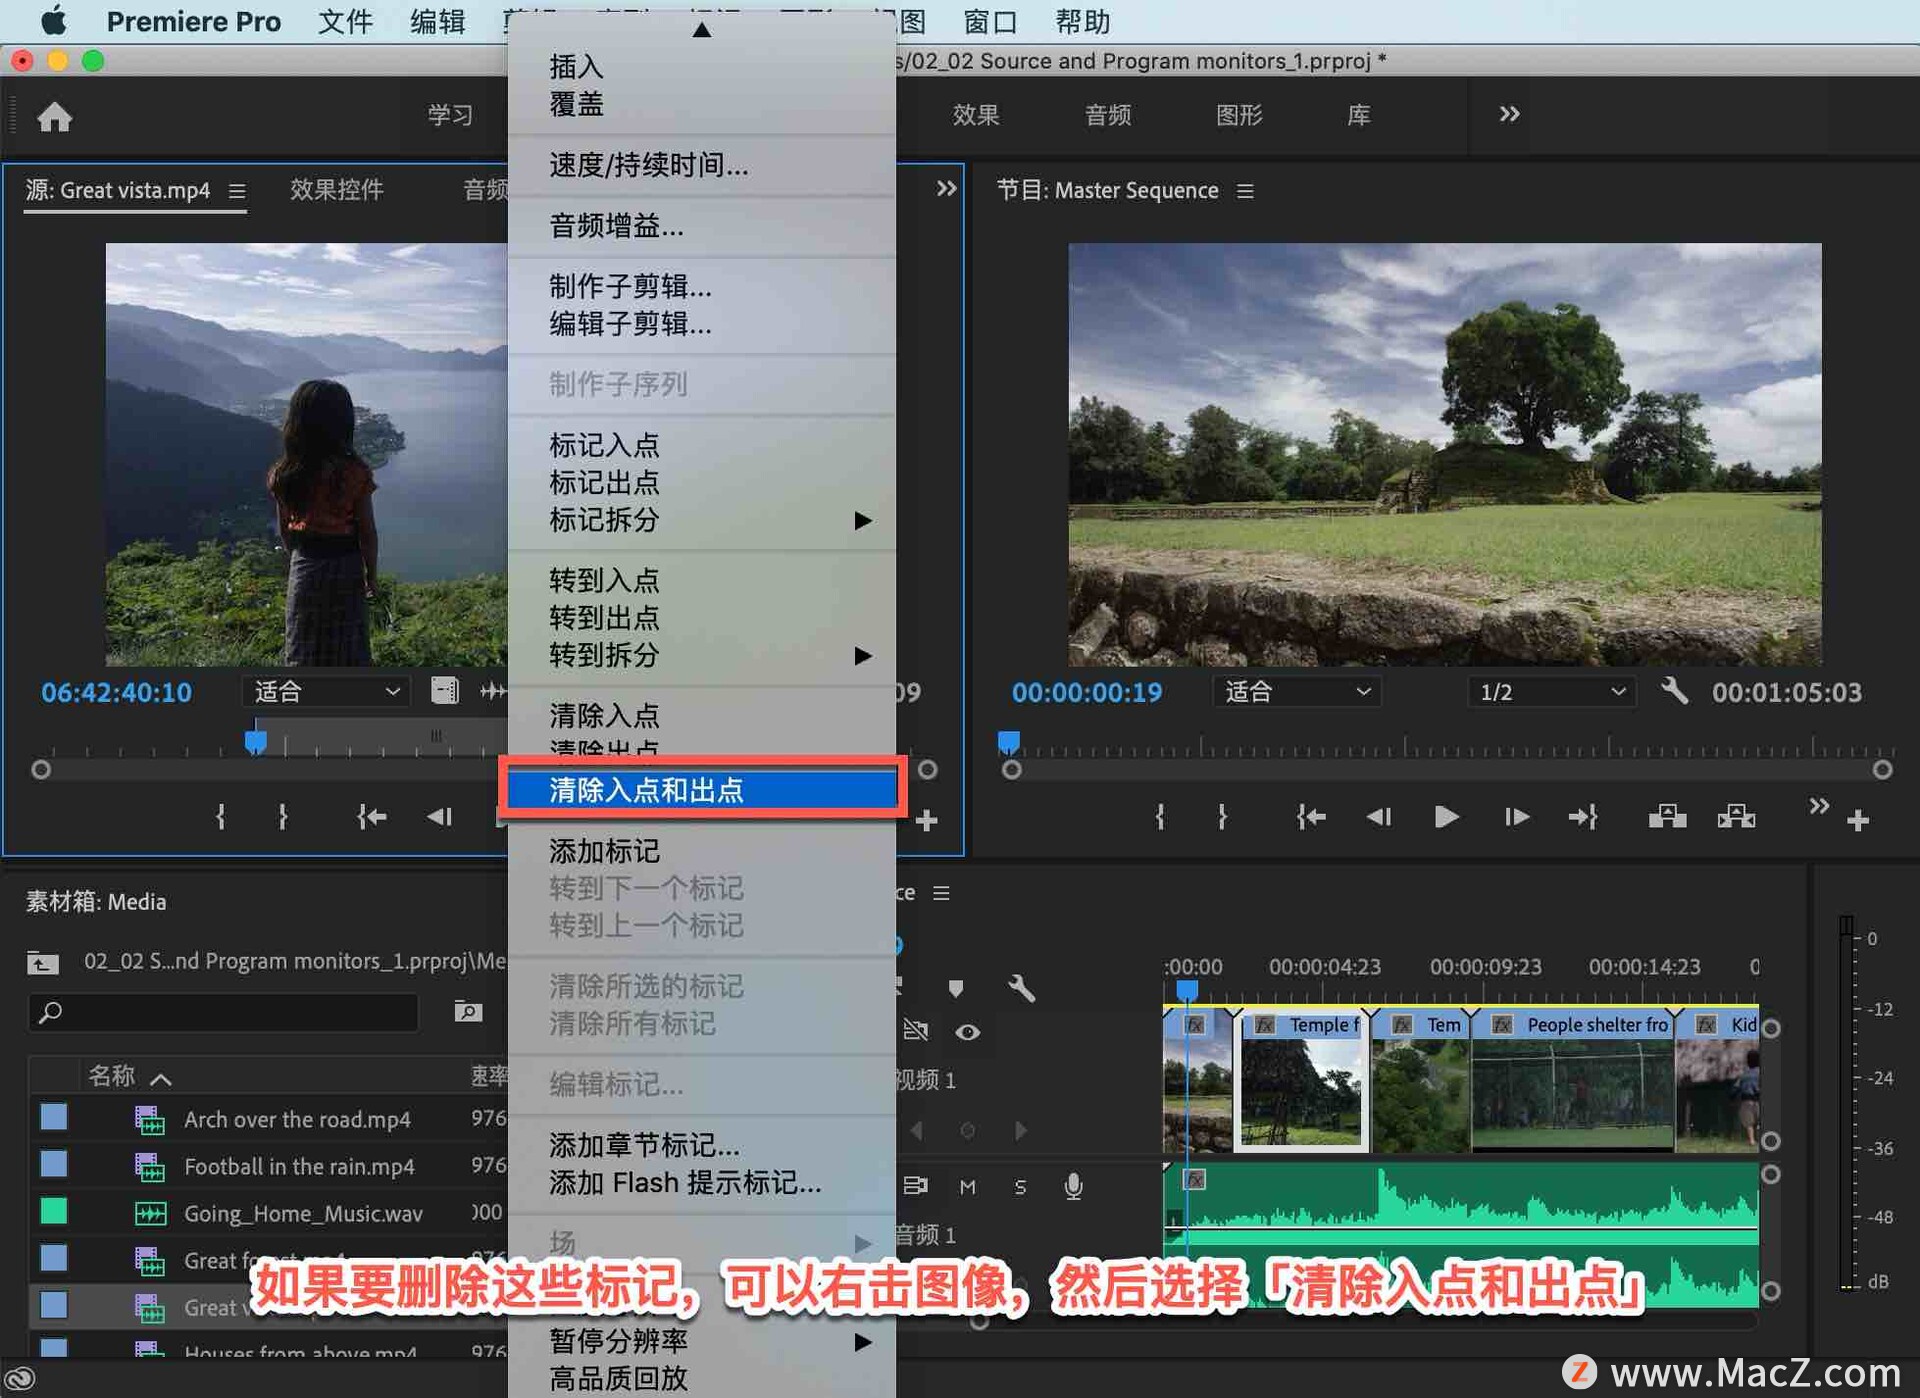The image size is (1920, 1398).
Task: Open Program monitor wrench settings
Action: (x=1674, y=691)
